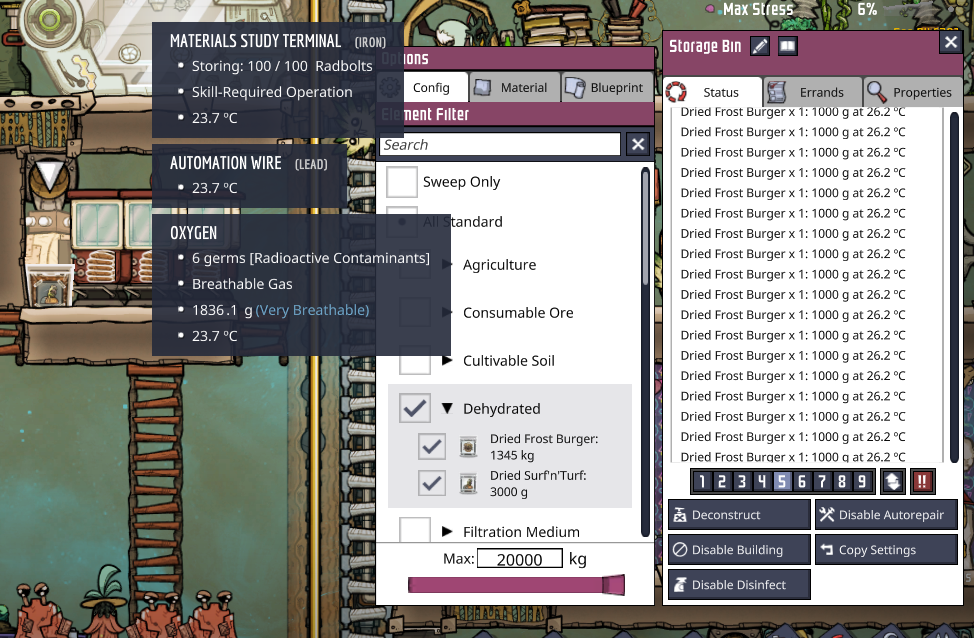The height and width of the screenshot is (638, 974).
Task: Expand the Consumable Ore category arrow
Action: click(447, 312)
